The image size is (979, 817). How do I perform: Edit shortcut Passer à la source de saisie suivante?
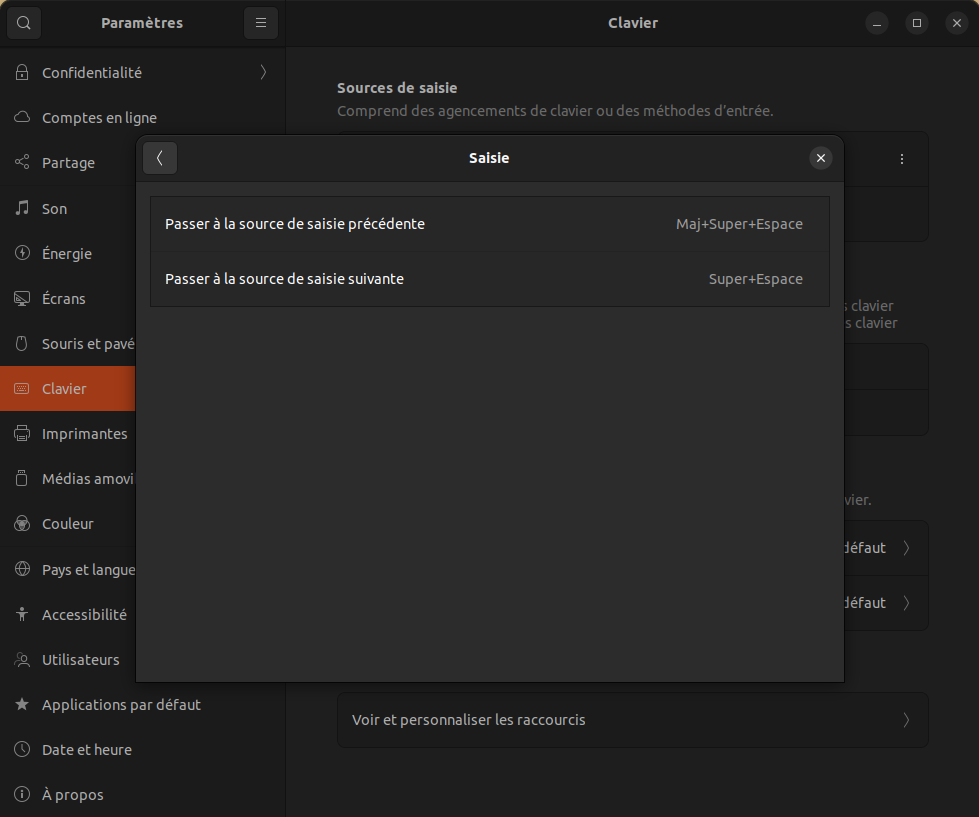(x=490, y=279)
